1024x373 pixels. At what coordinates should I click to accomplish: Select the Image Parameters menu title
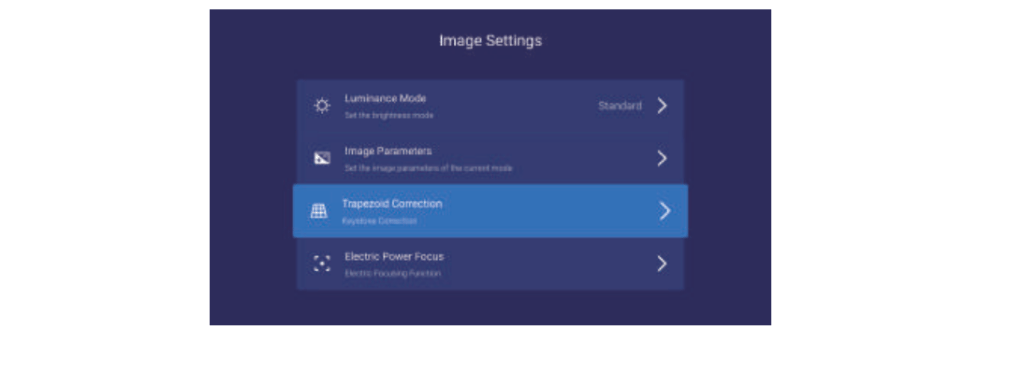click(x=388, y=151)
